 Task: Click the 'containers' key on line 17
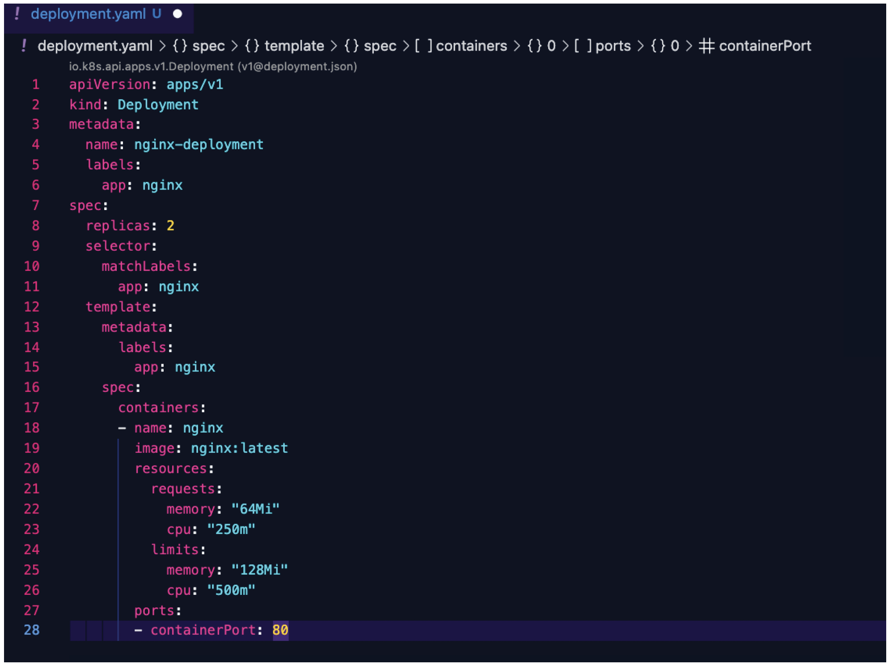(159, 408)
